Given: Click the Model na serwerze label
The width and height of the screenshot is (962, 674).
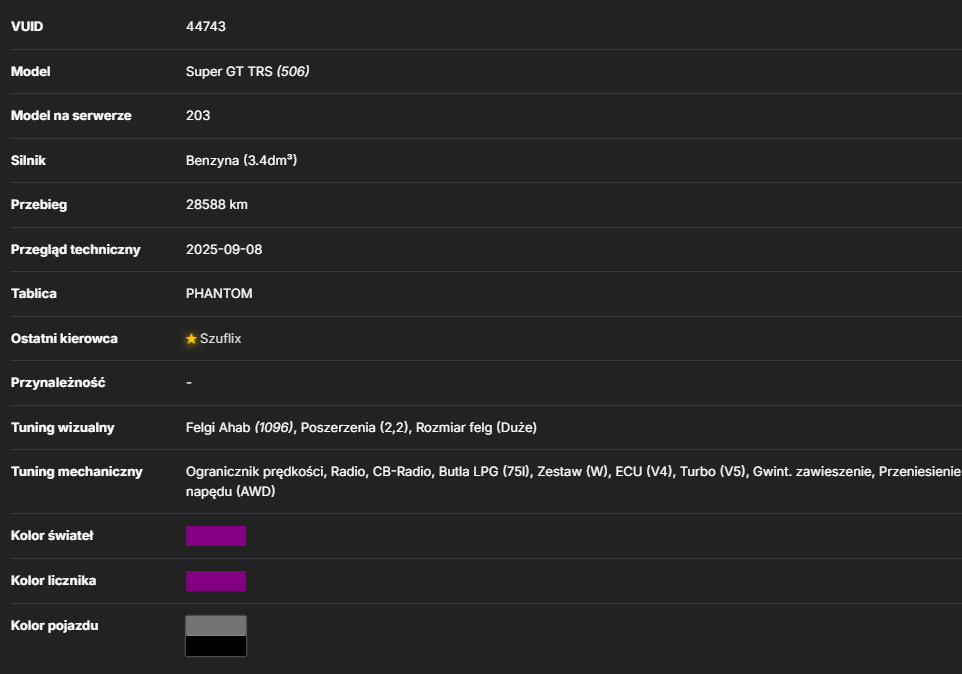Looking at the screenshot, I should [x=71, y=115].
